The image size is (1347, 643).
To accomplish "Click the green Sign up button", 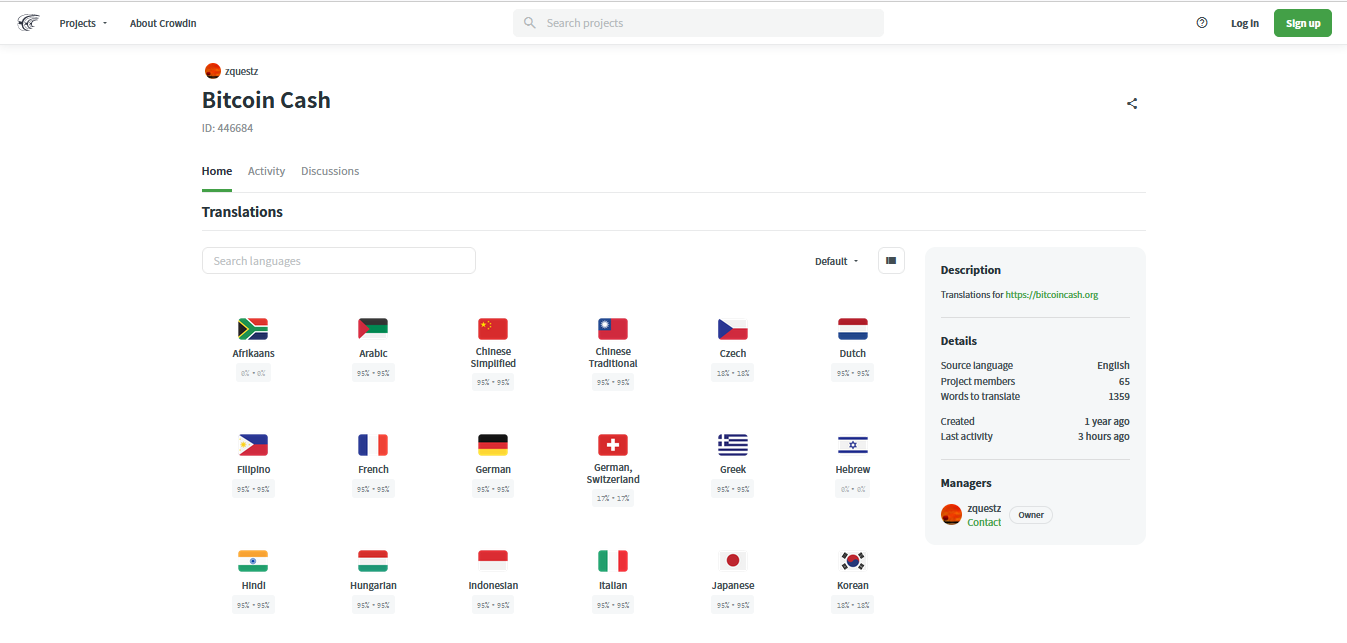I will [1303, 23].
